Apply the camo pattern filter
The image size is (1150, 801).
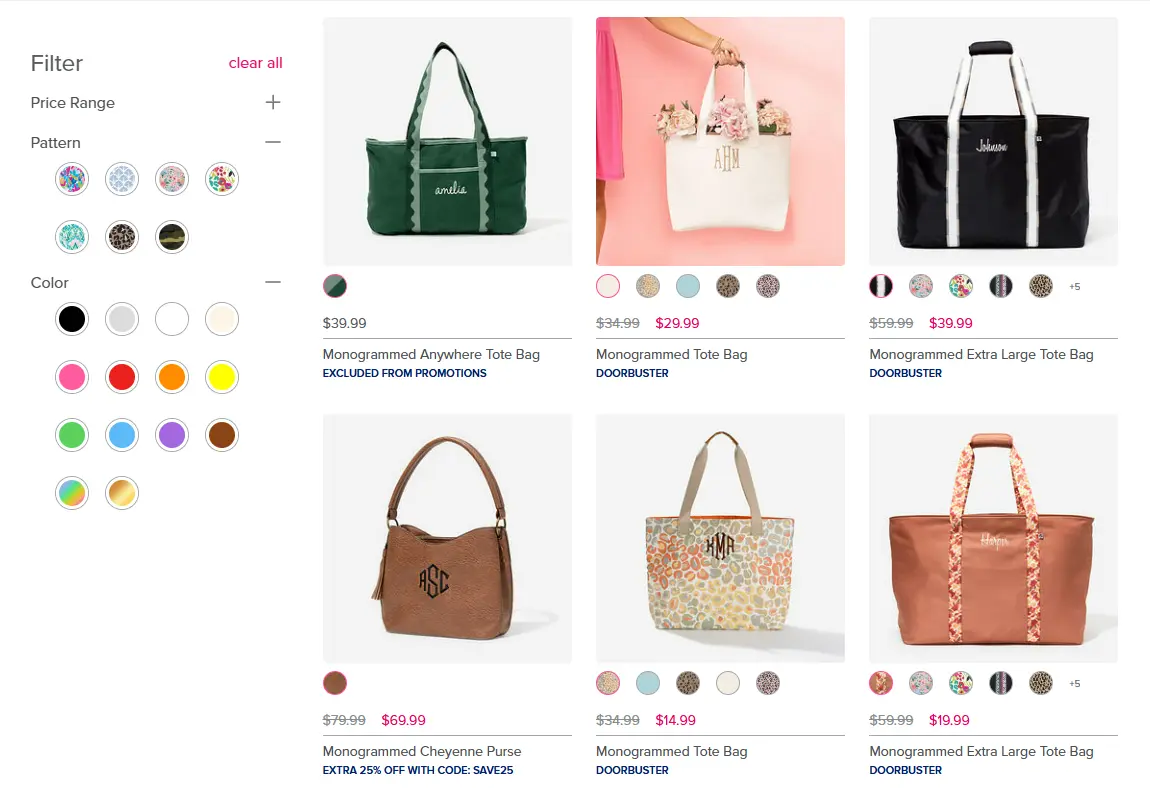click(x=171, y=237)
